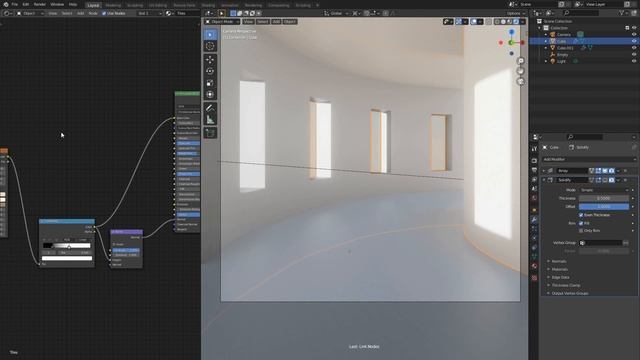Open the Edit menu
The width and height of the screenshot is (640, 360).
coord(26,4)
